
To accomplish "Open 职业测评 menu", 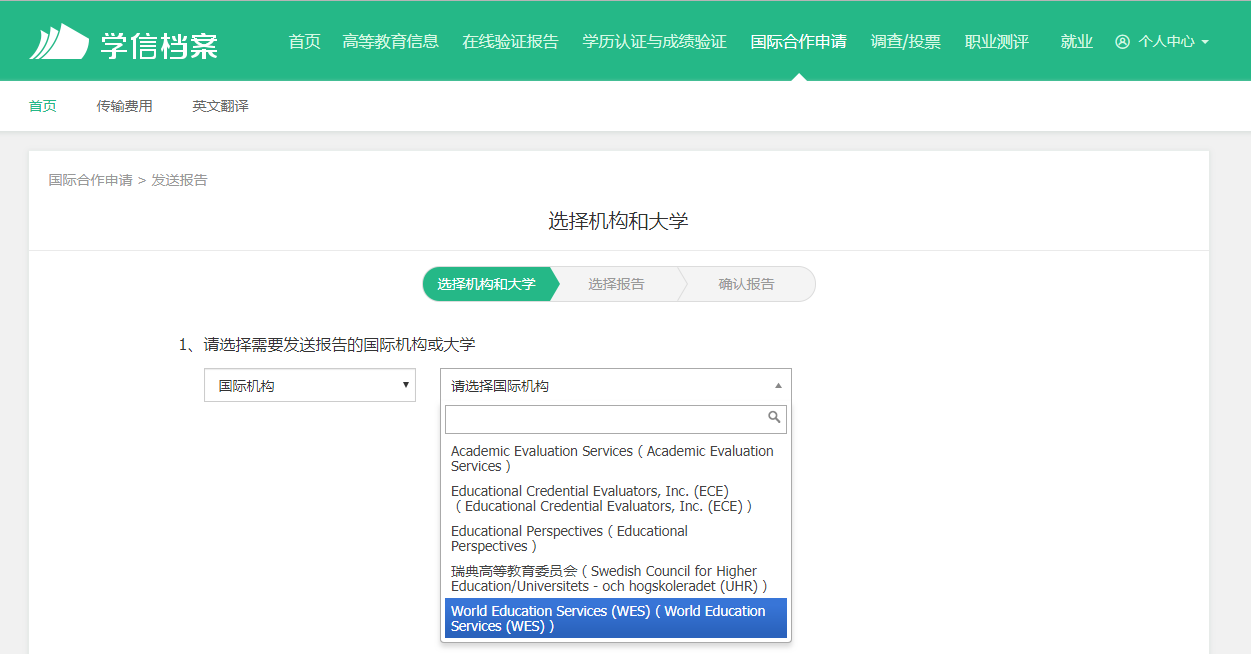I will (x=996, y=42).
